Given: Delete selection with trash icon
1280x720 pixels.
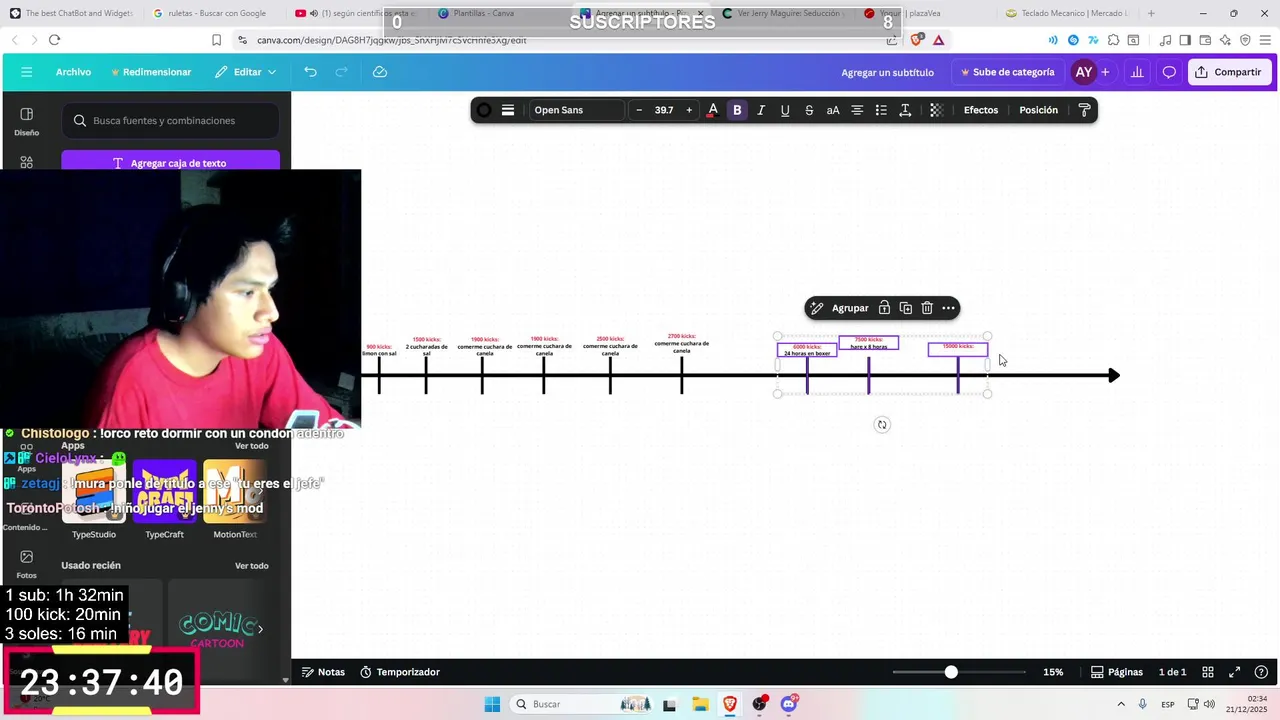Looking at the screenshot, I should (x=927, y=308).
